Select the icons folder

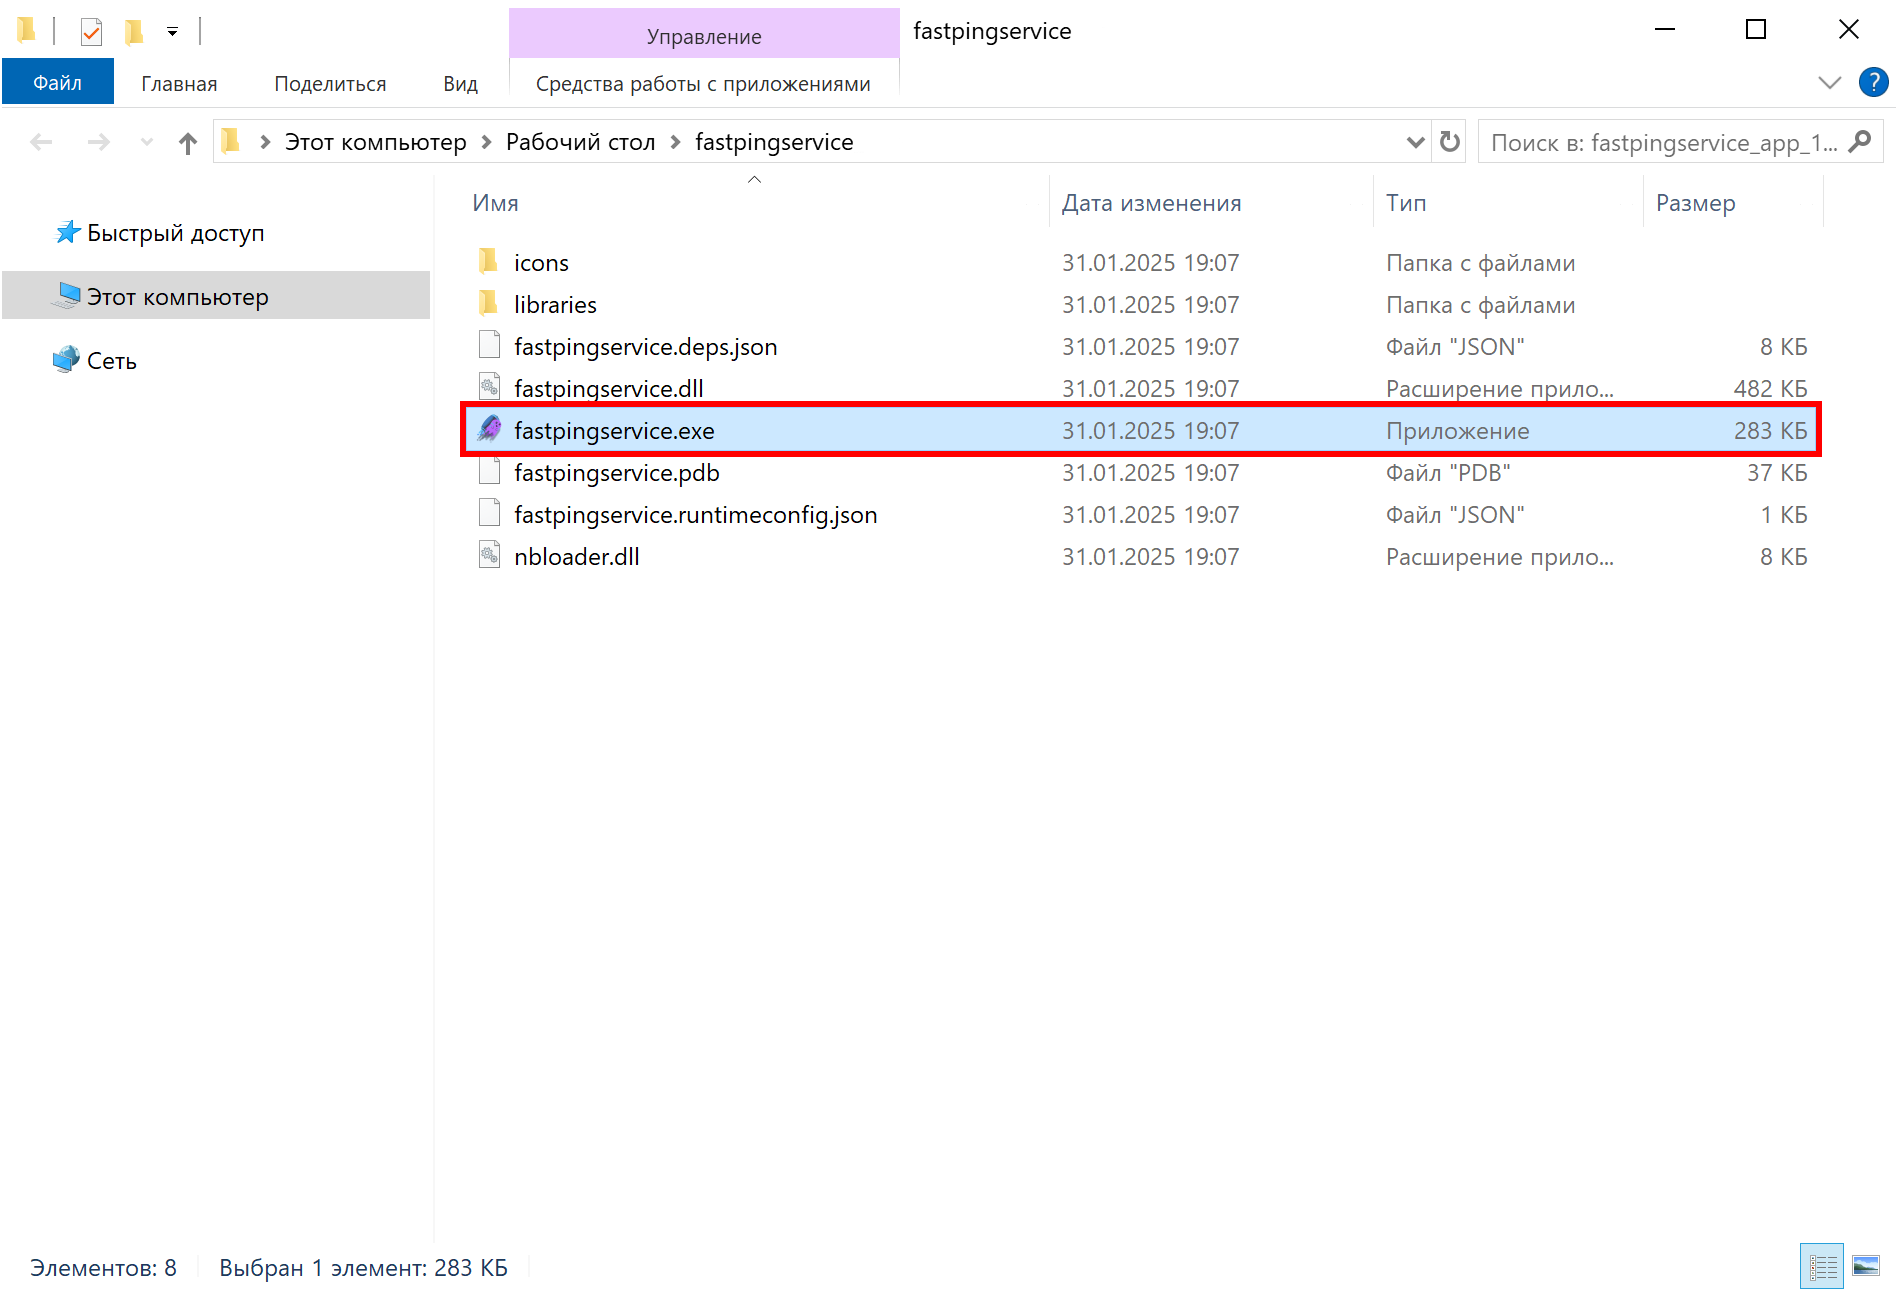[x=541, y=263]
